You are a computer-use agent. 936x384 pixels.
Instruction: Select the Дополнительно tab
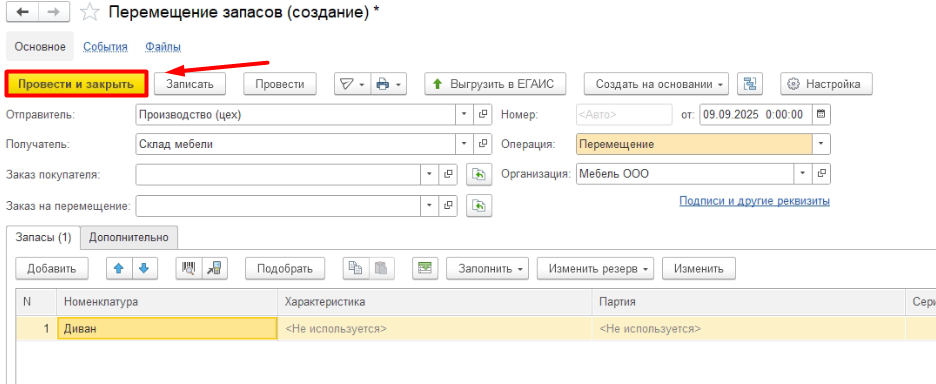(x=129, y=237)
